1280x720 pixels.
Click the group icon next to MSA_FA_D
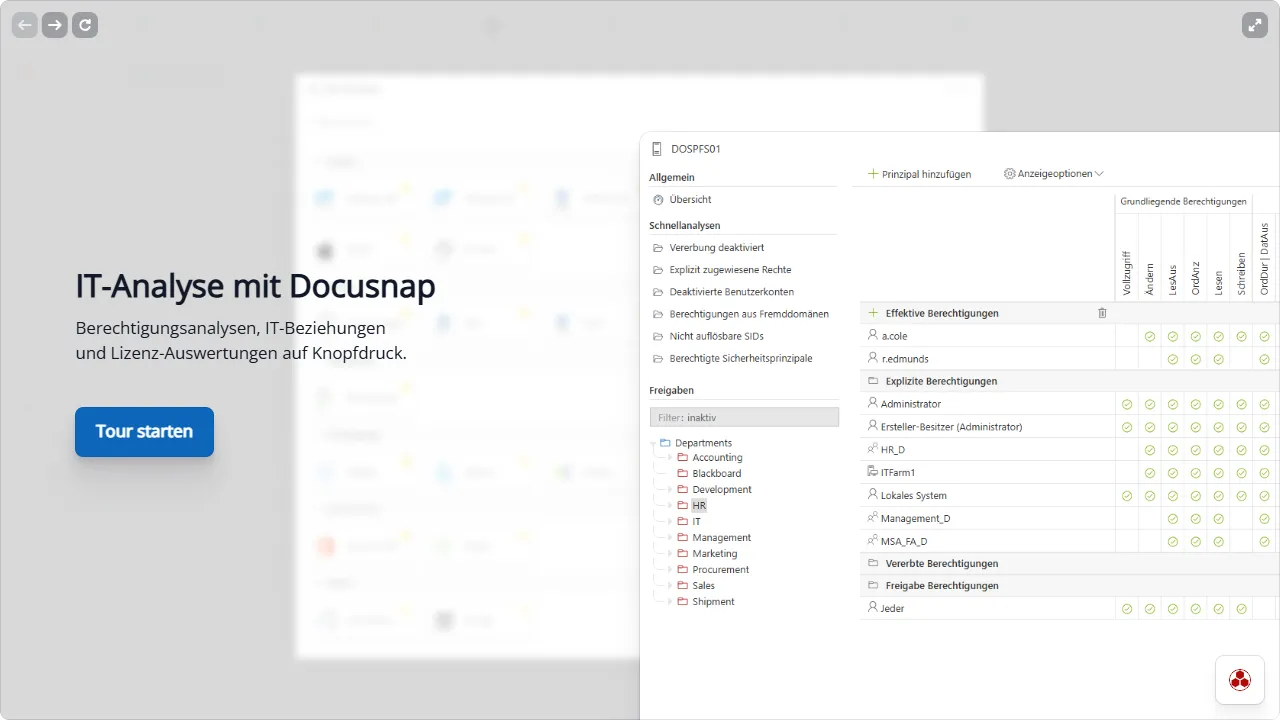pyautogui.click(x=873, y=541)
